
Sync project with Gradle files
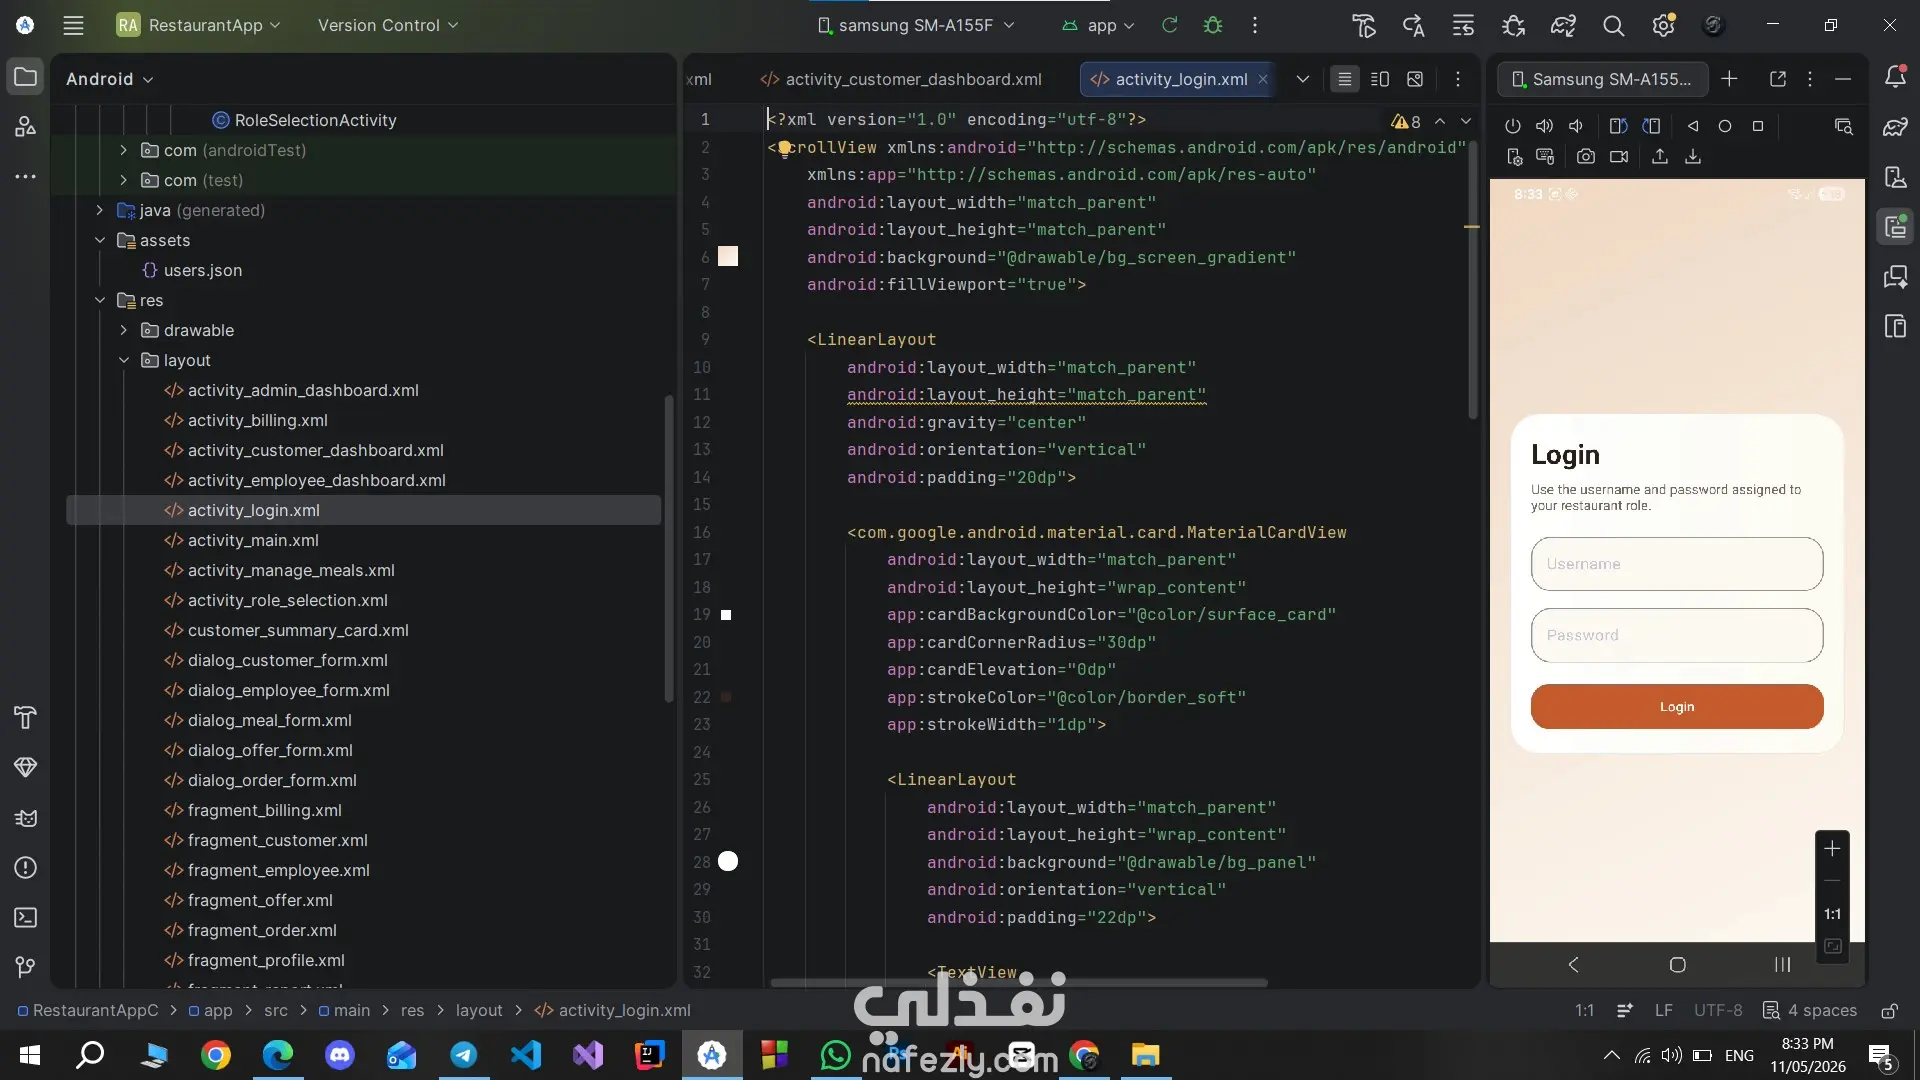(1563, 25)
